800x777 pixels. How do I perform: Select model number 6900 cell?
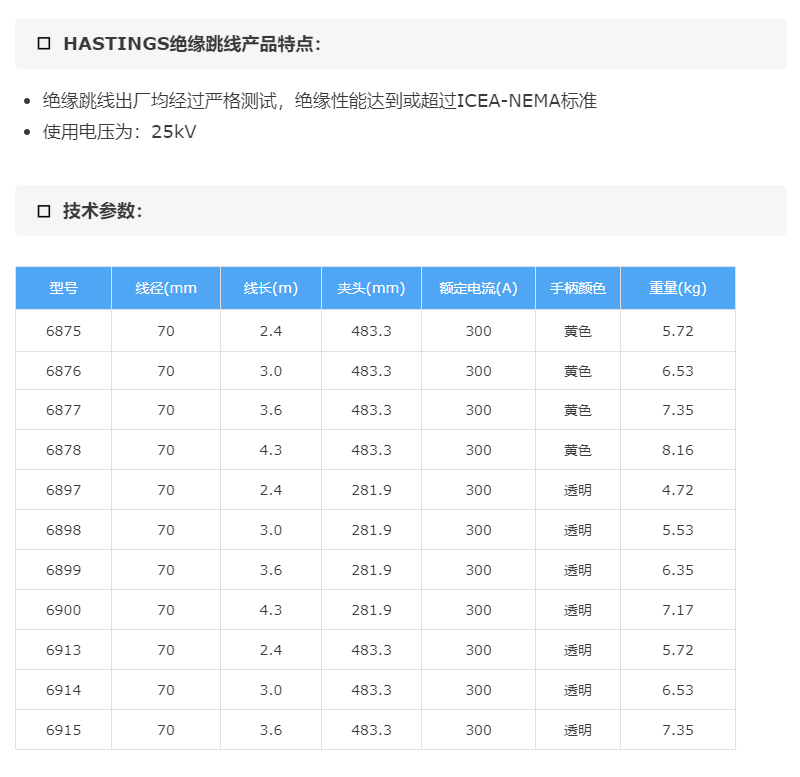click(63, 610)
